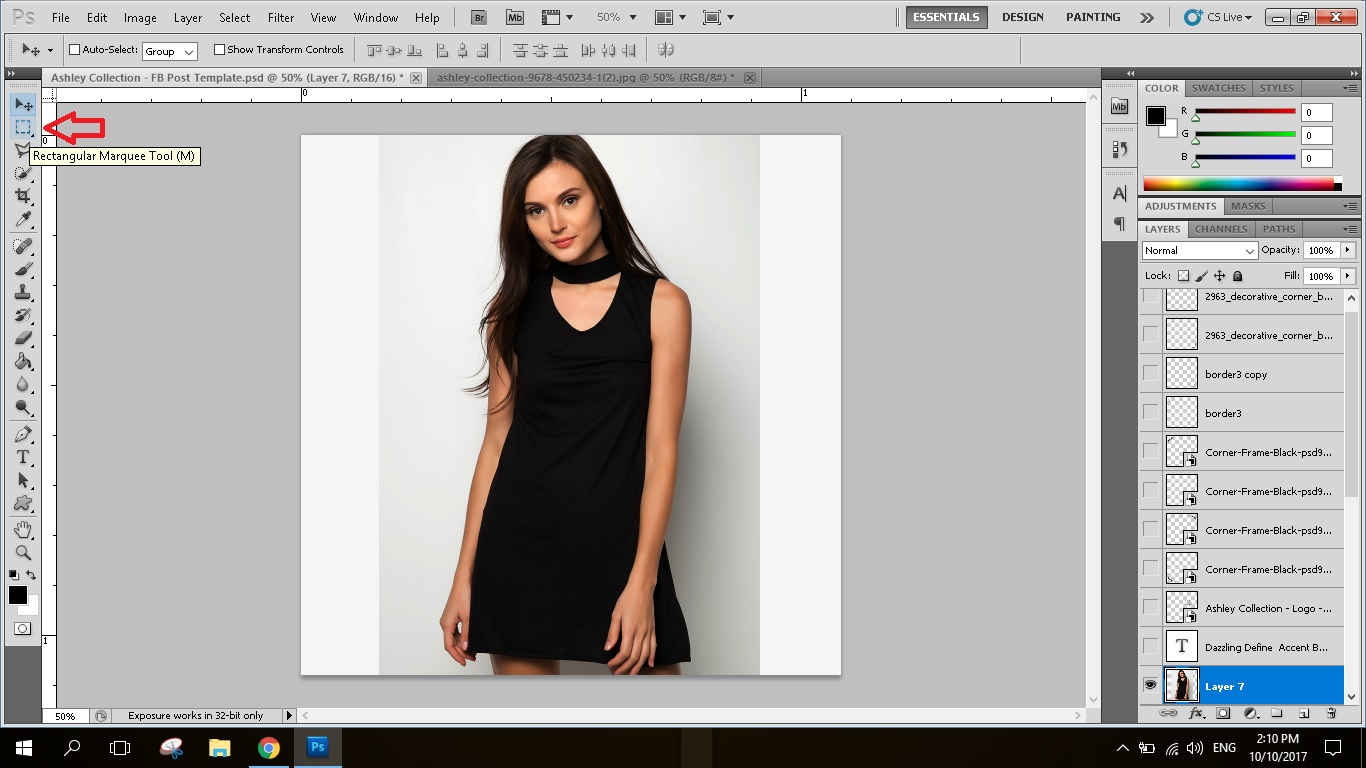
Task: Select the Zoom tool
Action: coord(23,552)
